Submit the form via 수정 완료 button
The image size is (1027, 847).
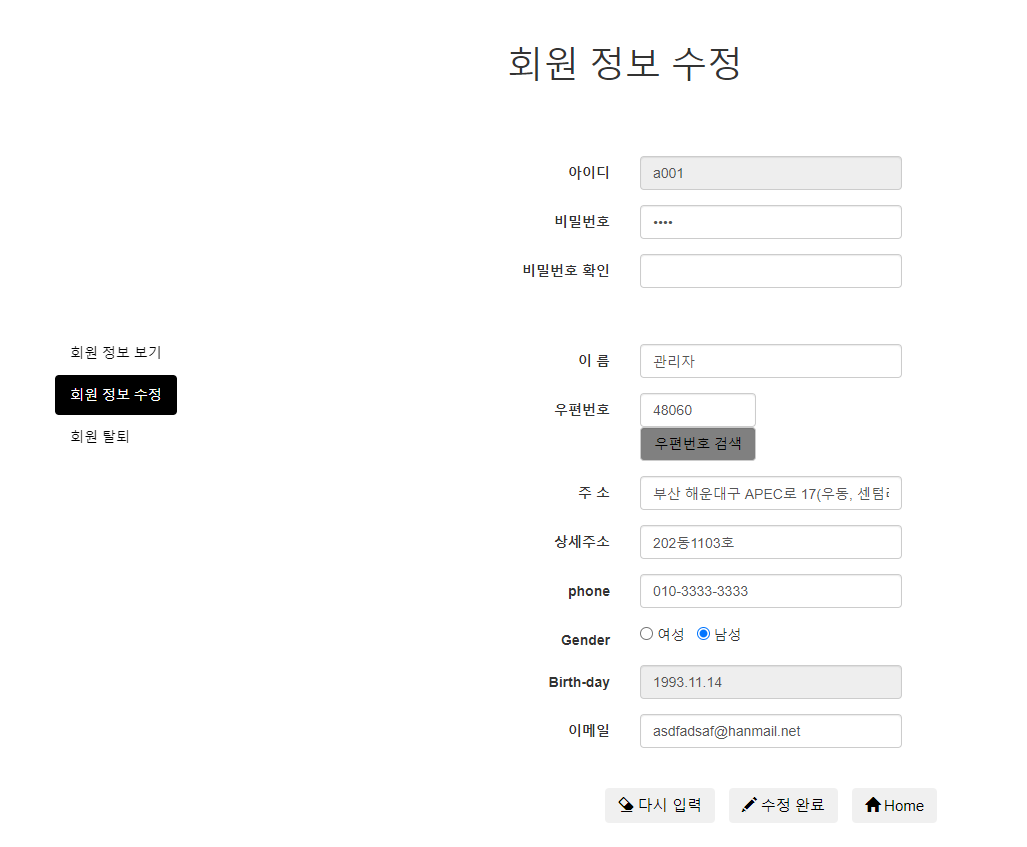(x=783, y=805)
